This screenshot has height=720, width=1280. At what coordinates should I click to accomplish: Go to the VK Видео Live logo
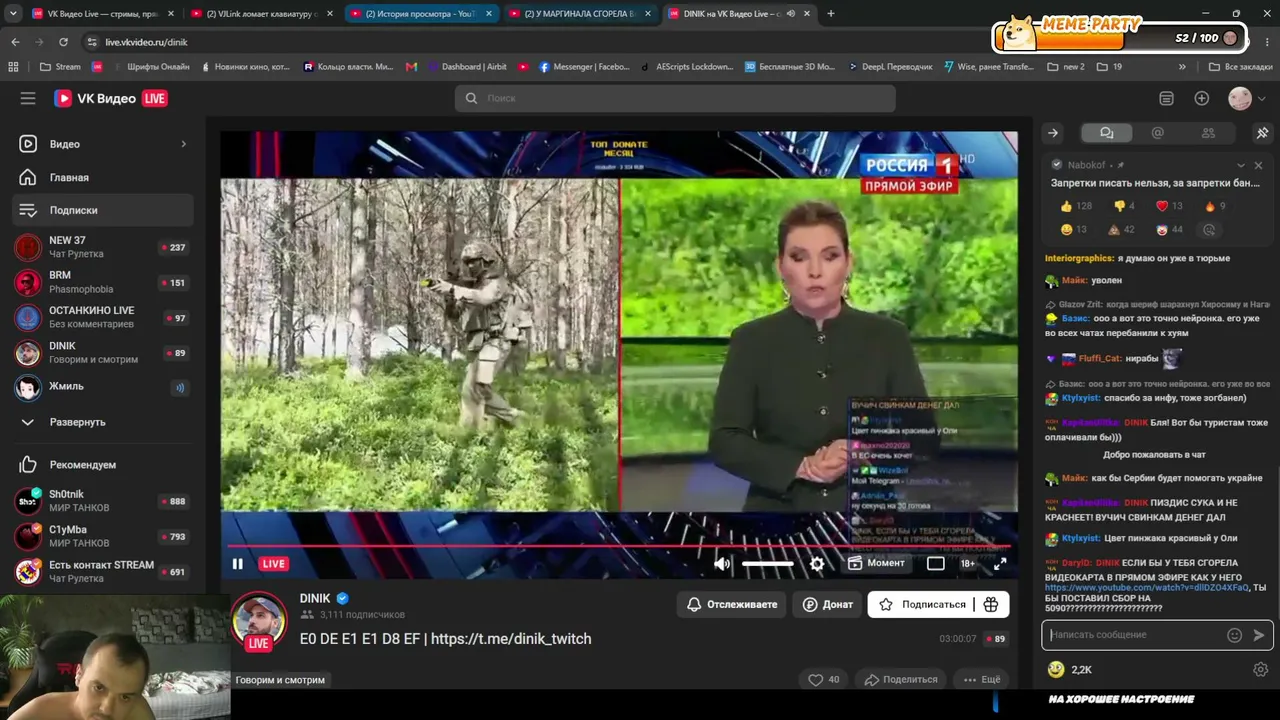coord(110,98)
